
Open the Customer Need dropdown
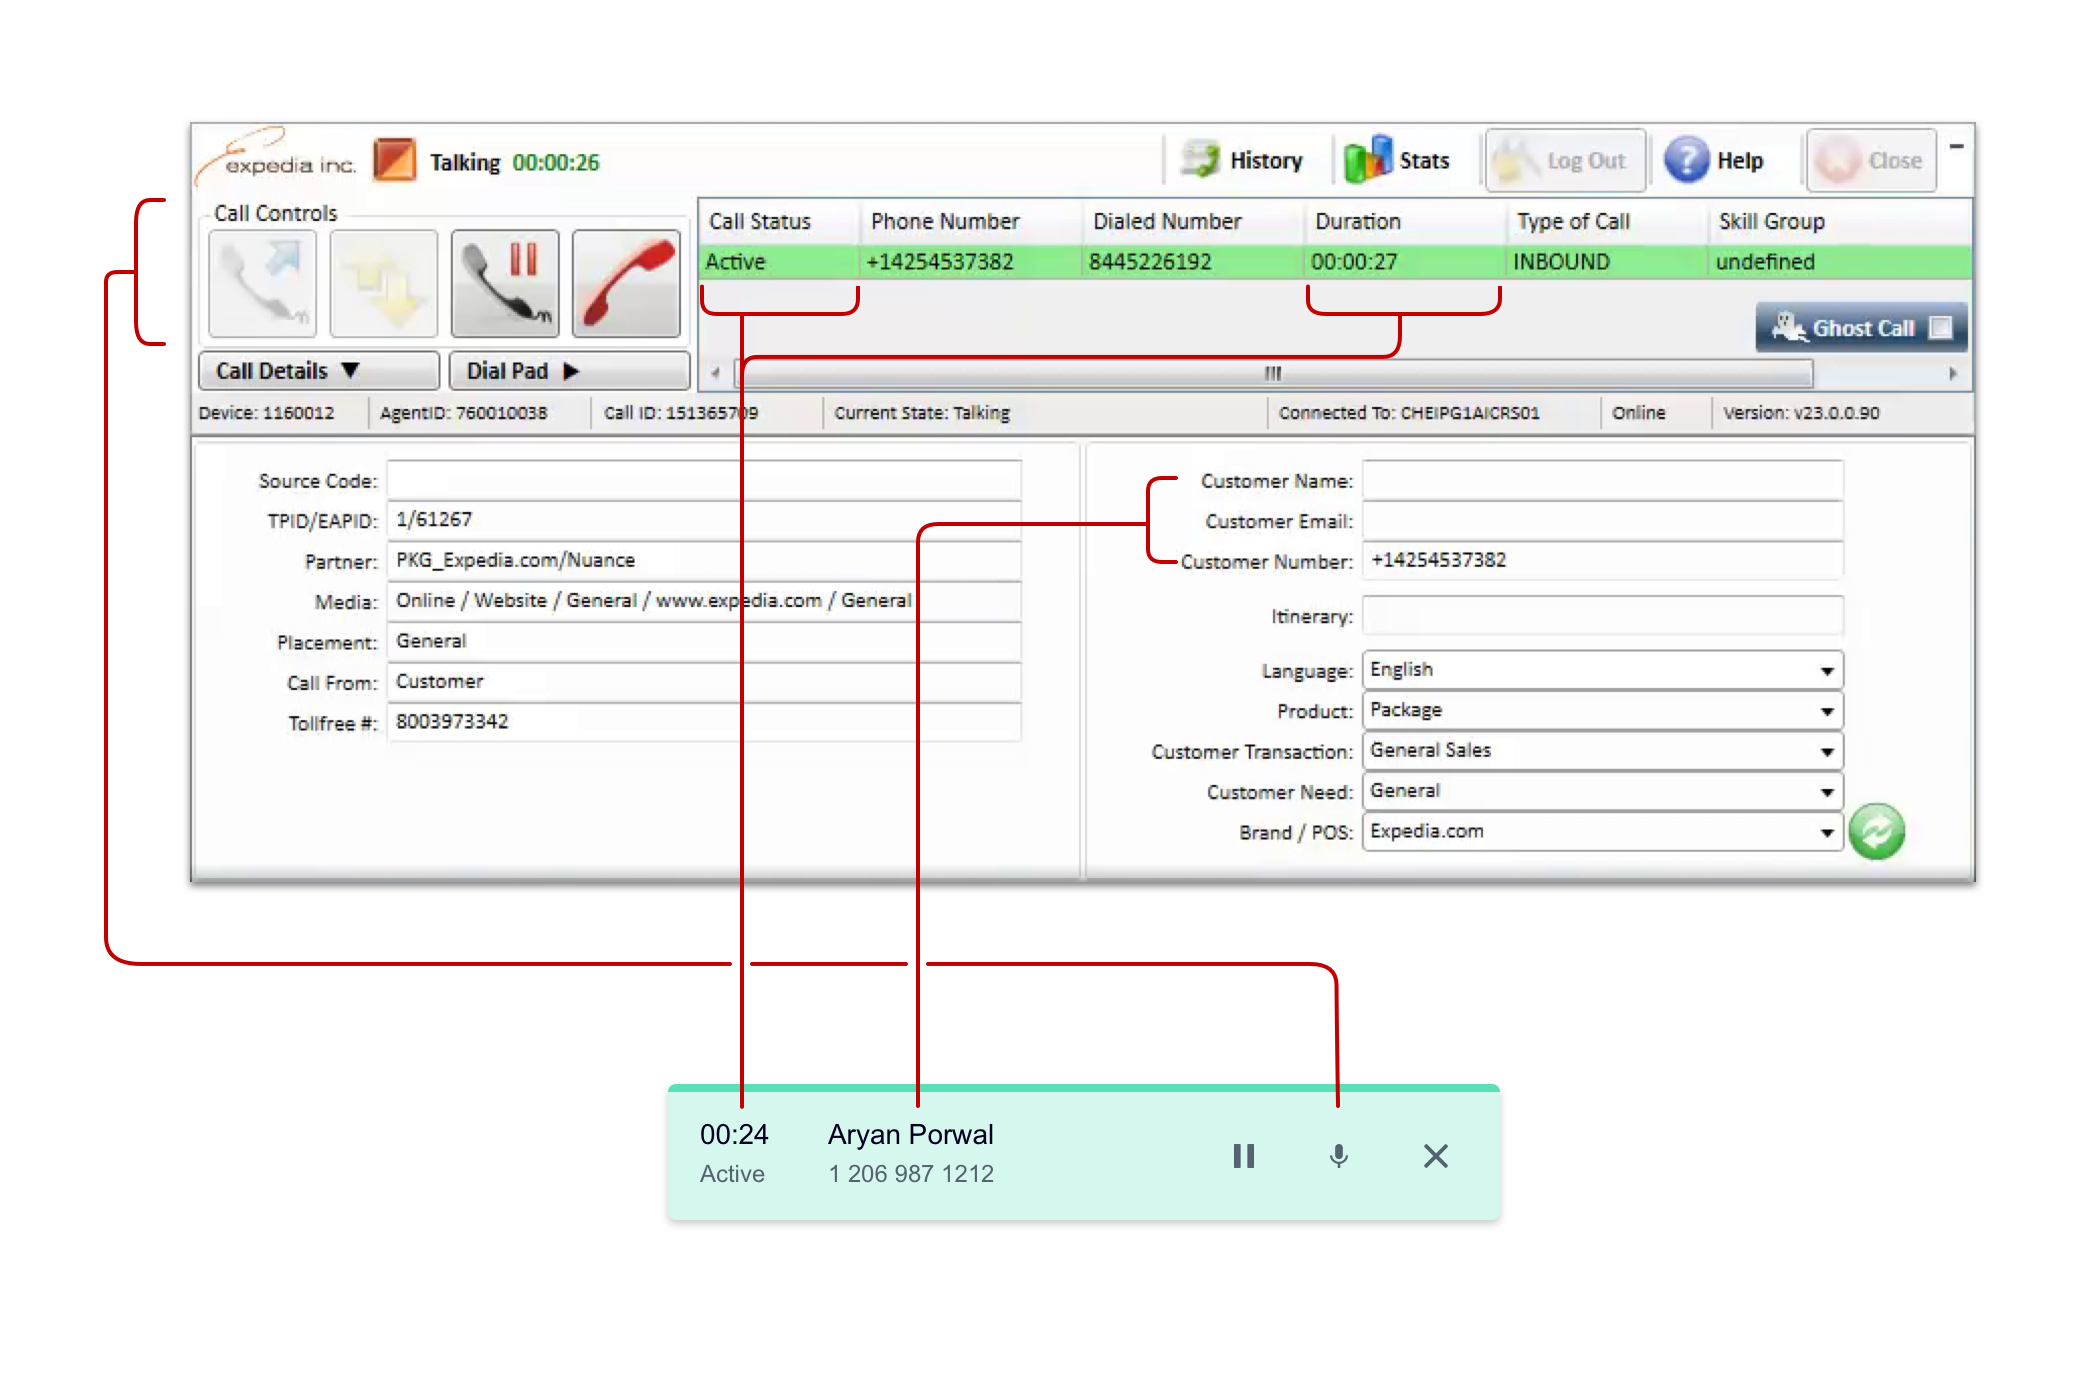[x=1602, y=791]
